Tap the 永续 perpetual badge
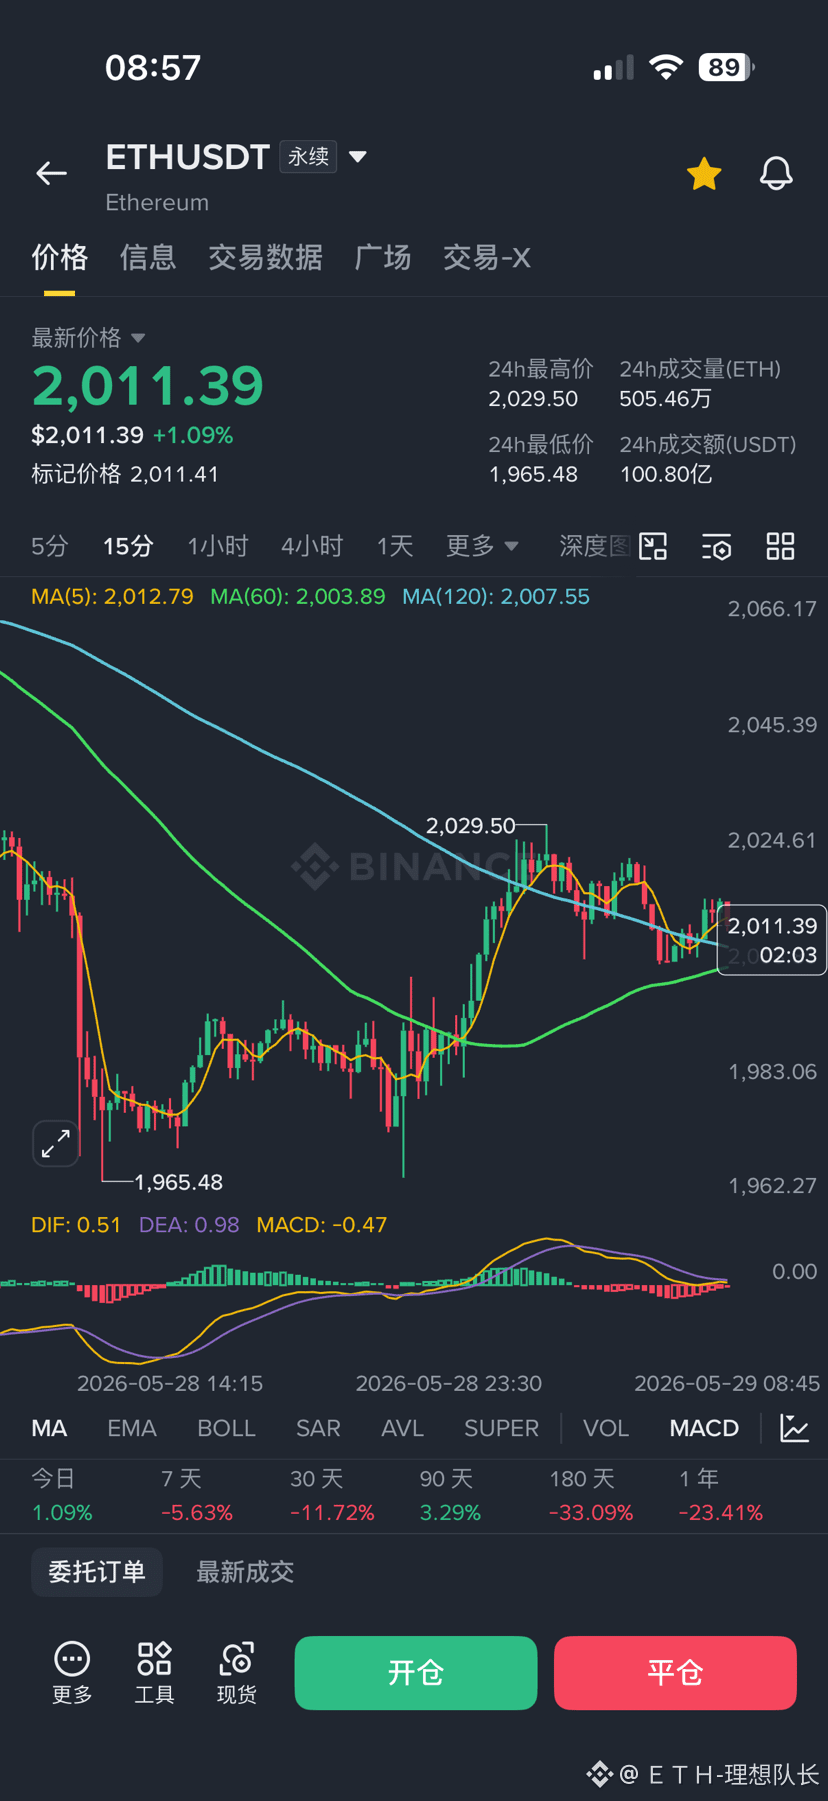828x1801 pixels. tap(308, 157)
